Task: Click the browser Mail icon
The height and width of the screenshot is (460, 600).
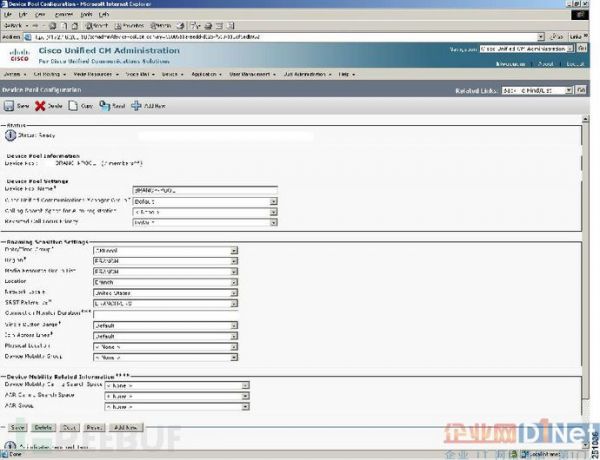Action: [195, 26]
